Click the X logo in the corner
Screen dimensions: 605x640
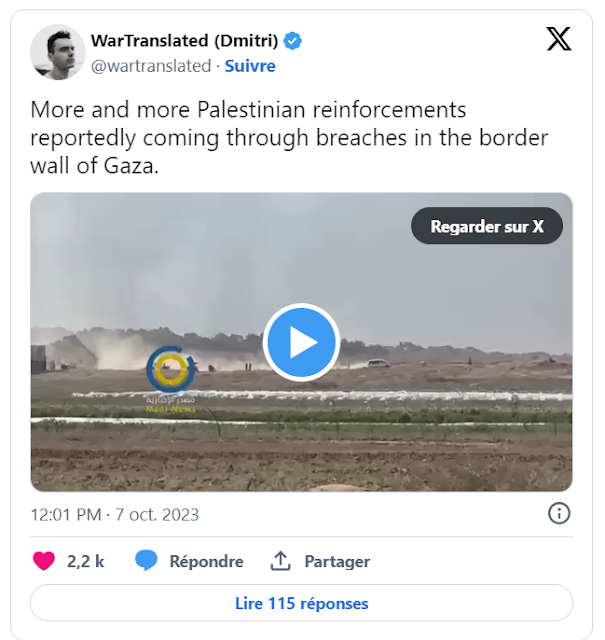click(558, 39)
